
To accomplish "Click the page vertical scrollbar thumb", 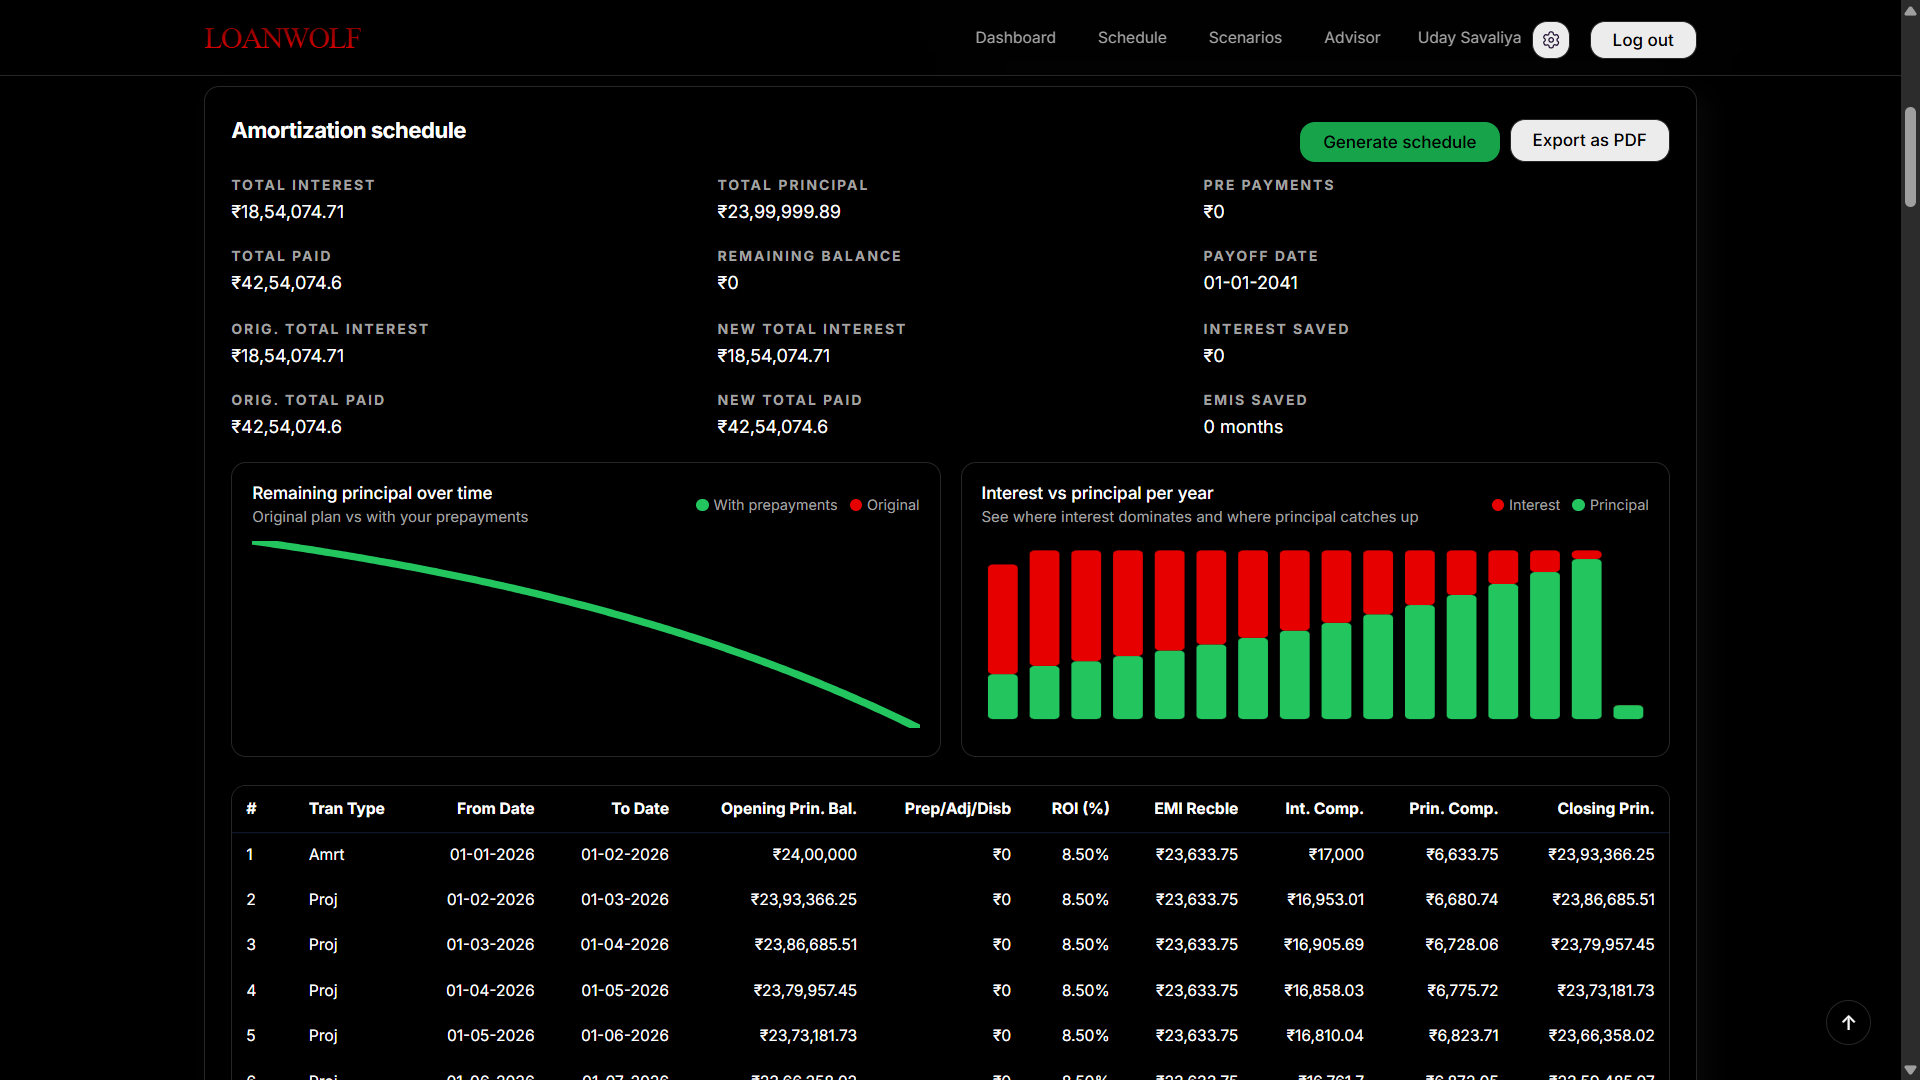I will [x=1910, y=155].
